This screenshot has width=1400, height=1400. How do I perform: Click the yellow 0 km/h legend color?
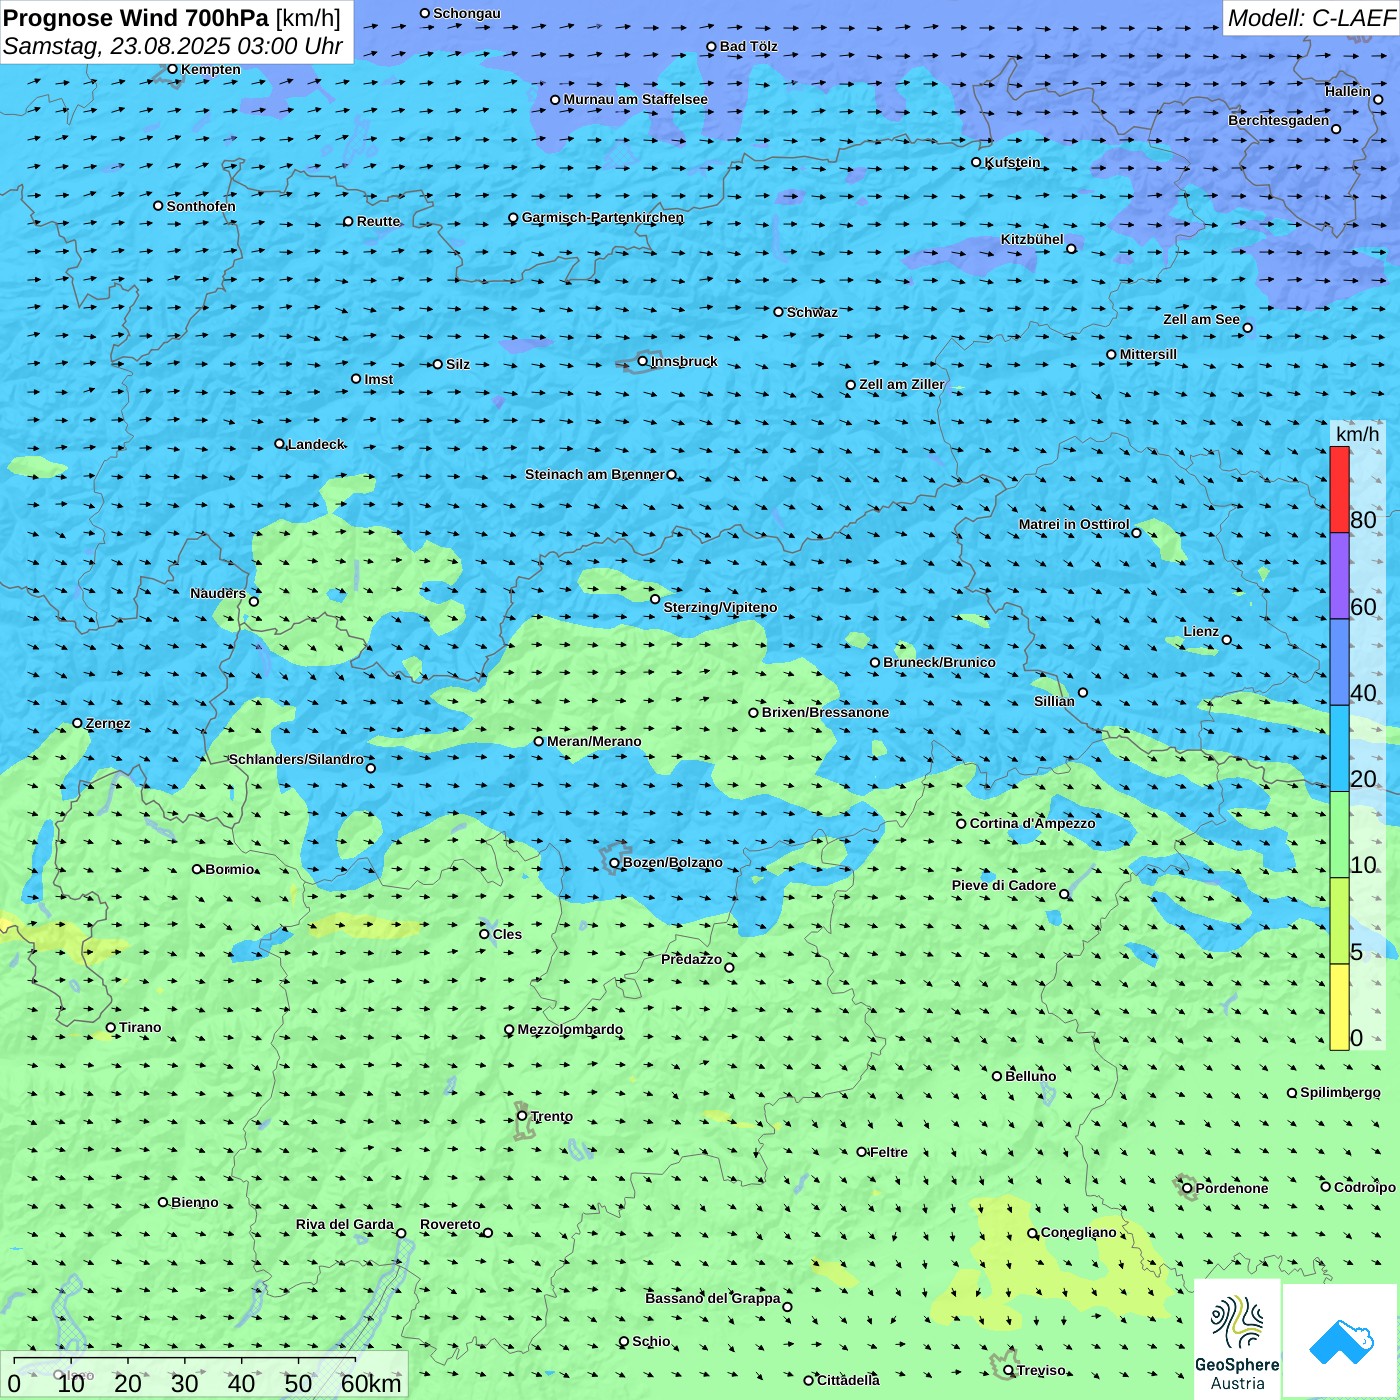1339,1007
